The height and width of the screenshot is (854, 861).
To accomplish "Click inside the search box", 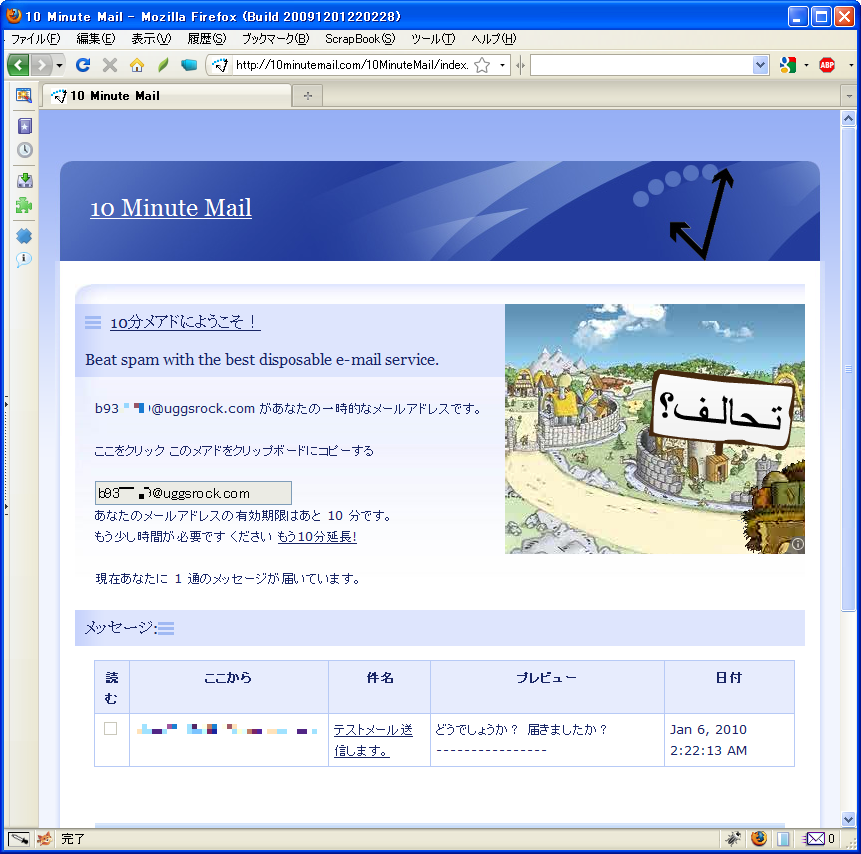I will 641,65.
